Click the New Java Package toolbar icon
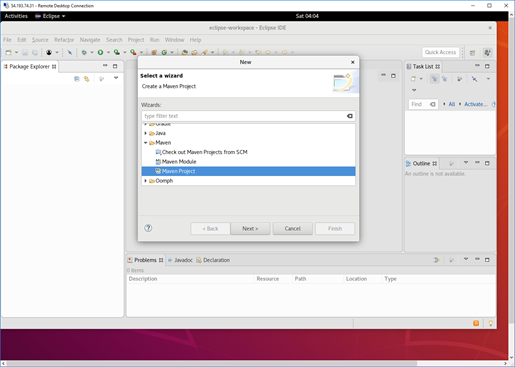This screenshot has height=367, width=515. point(154,52)
